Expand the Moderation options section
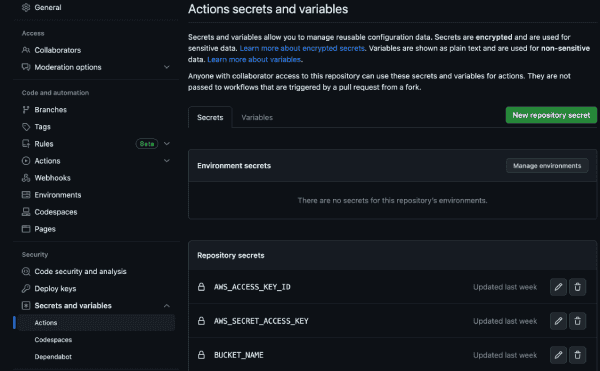 point(167,67)
